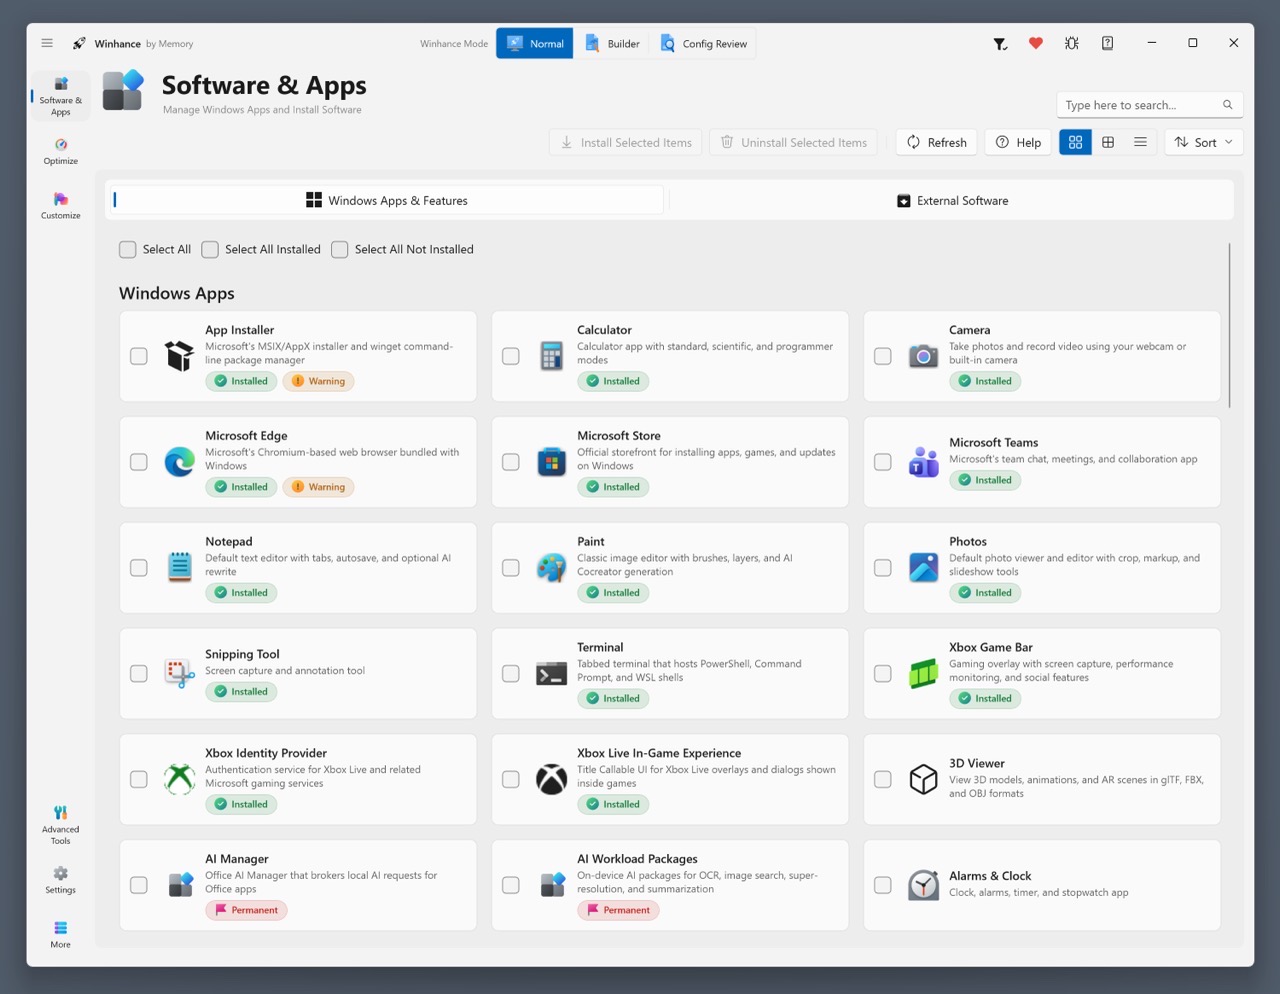
Task: Click the bug report icon in title bar
Action: click(1072, 43)
